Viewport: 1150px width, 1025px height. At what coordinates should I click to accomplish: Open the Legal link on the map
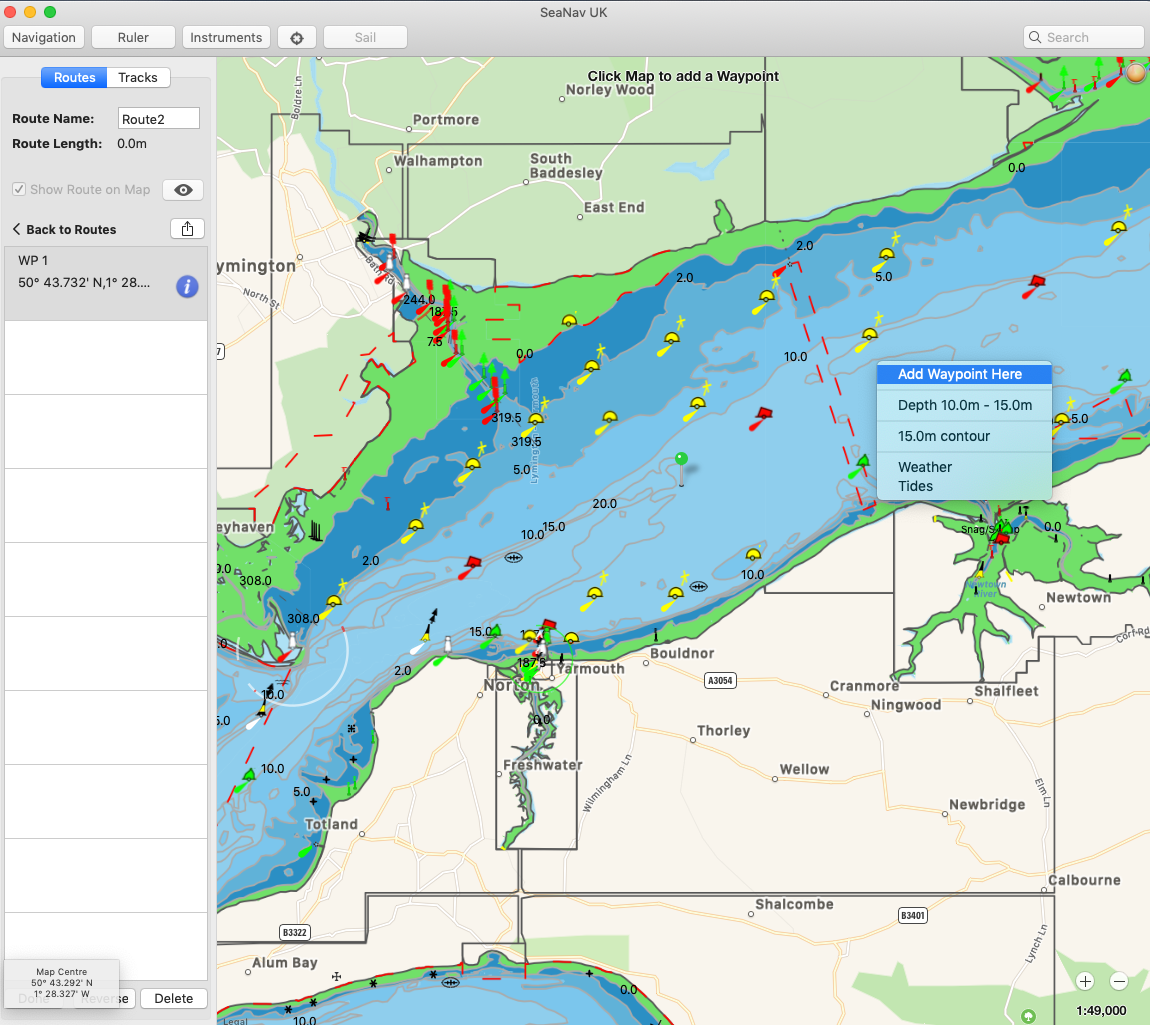click(x=235, y=1021)
